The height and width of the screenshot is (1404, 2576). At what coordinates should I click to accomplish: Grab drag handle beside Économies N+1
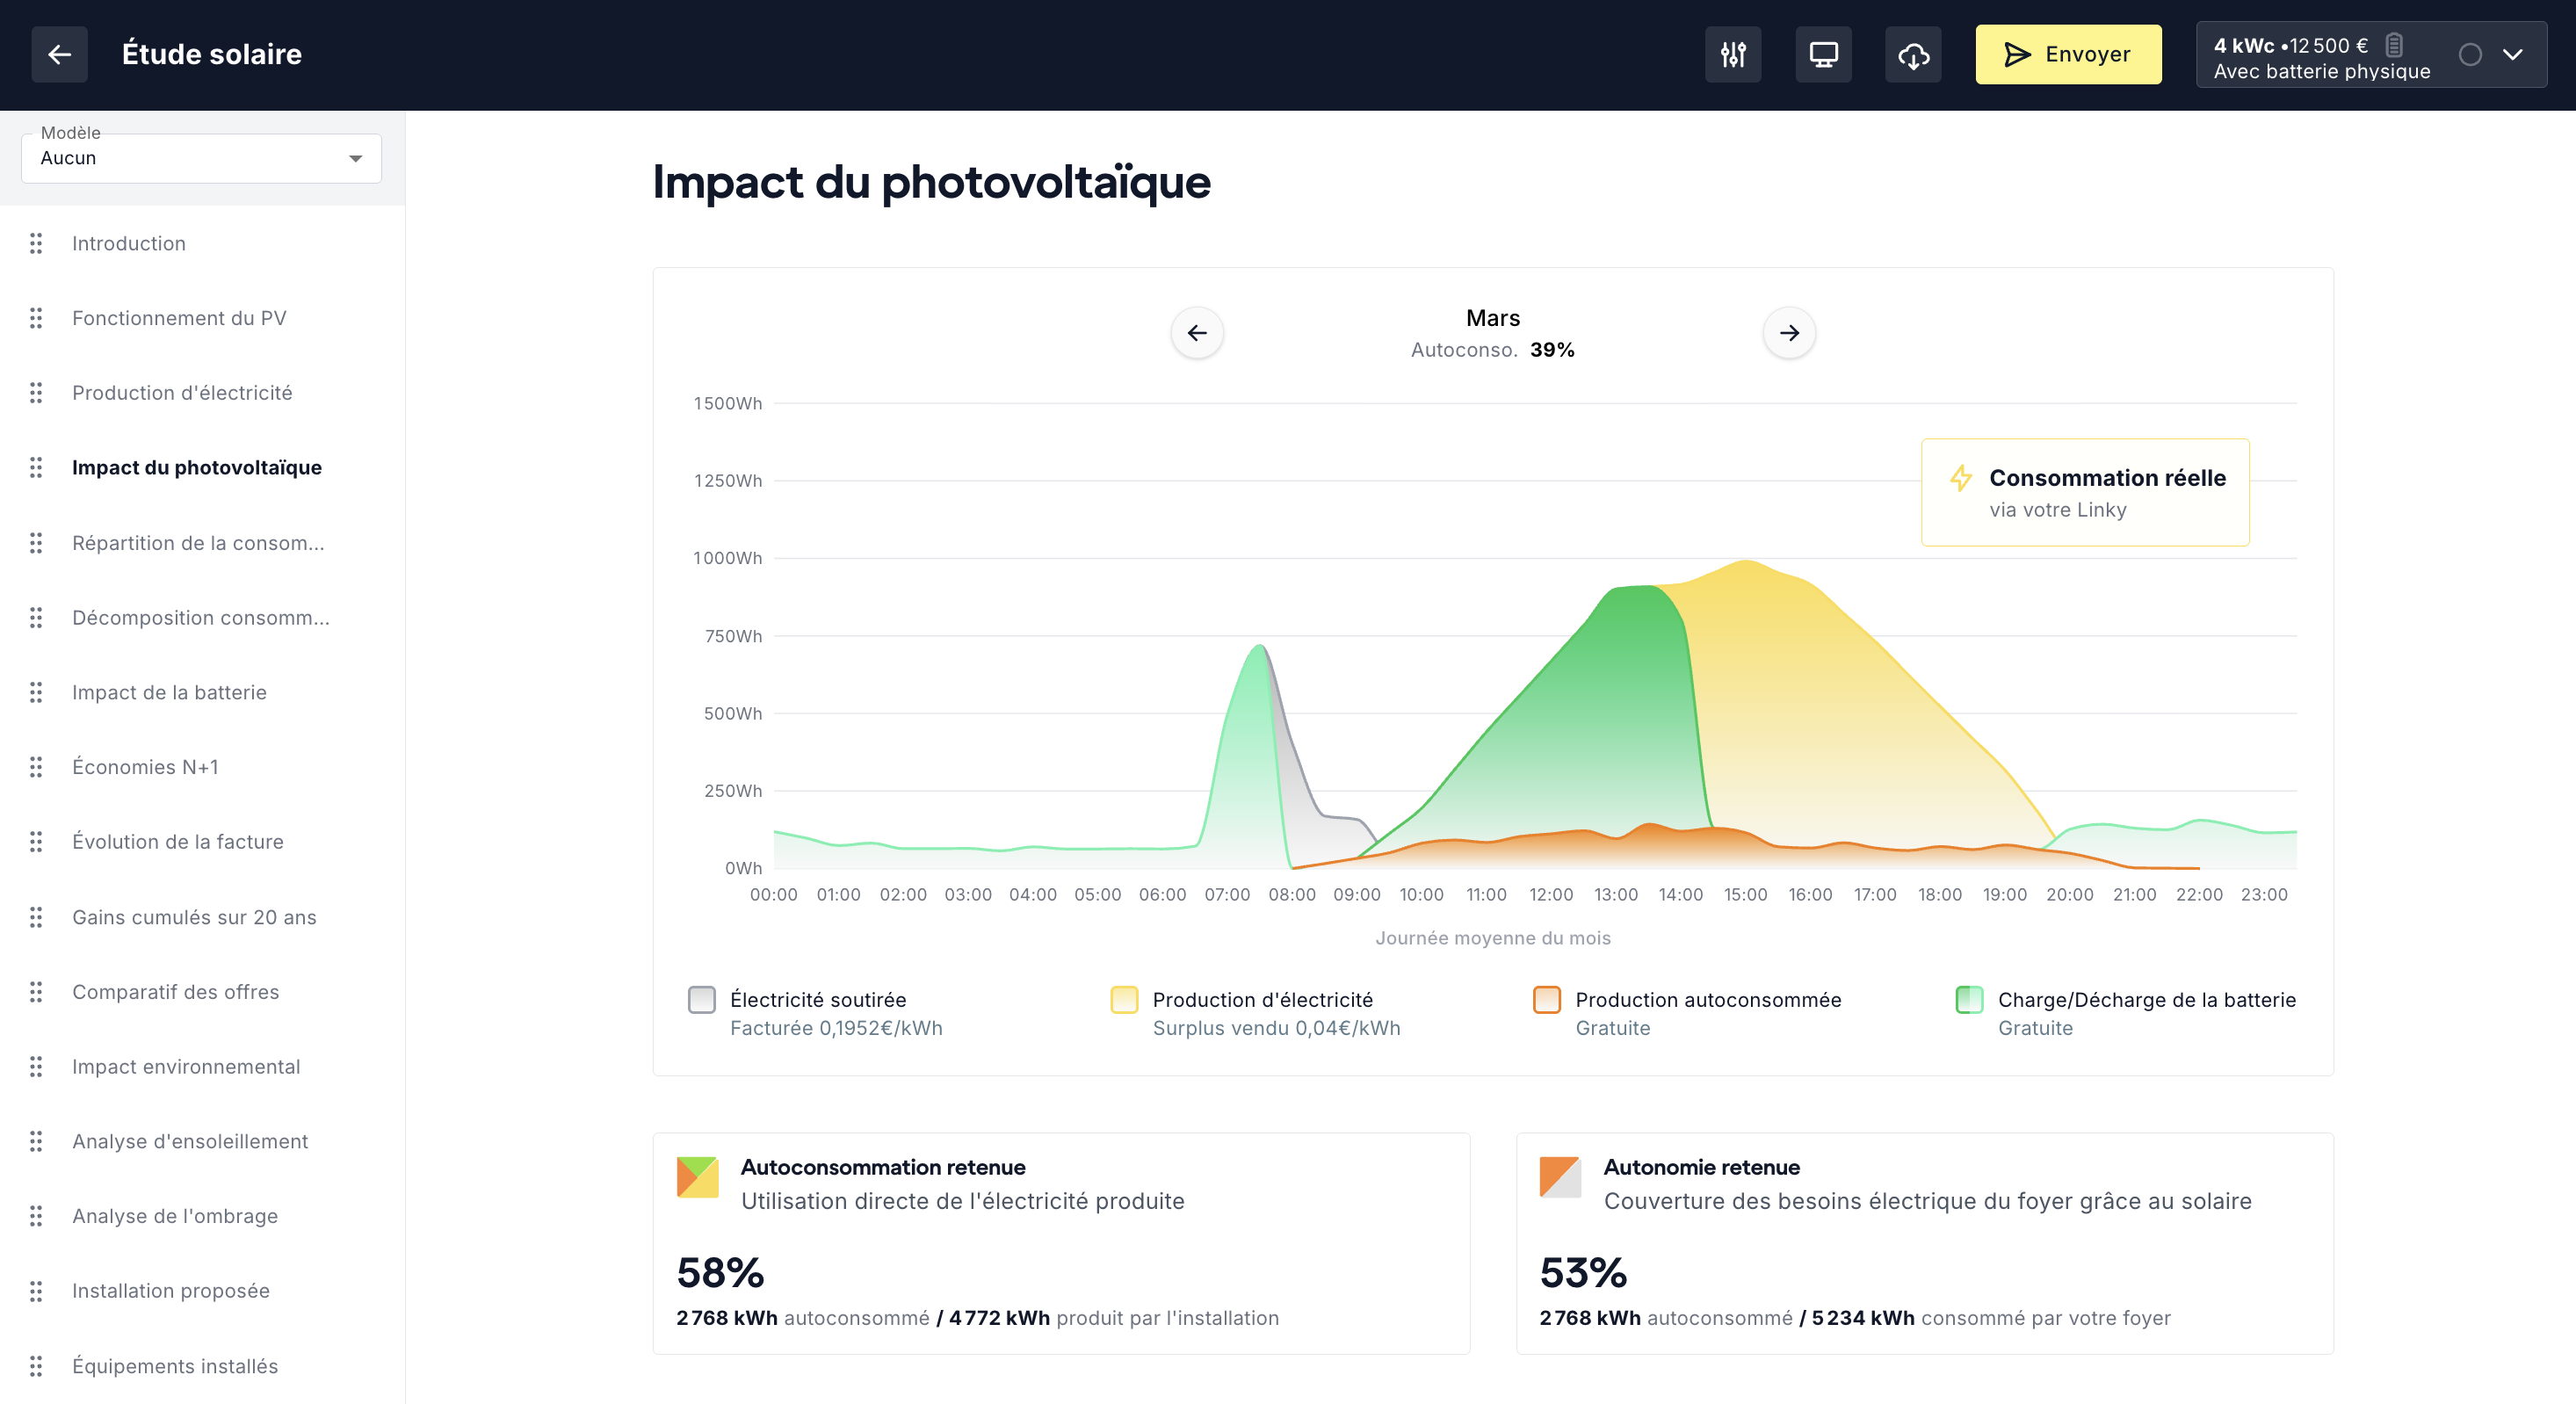tap(36, 767)
